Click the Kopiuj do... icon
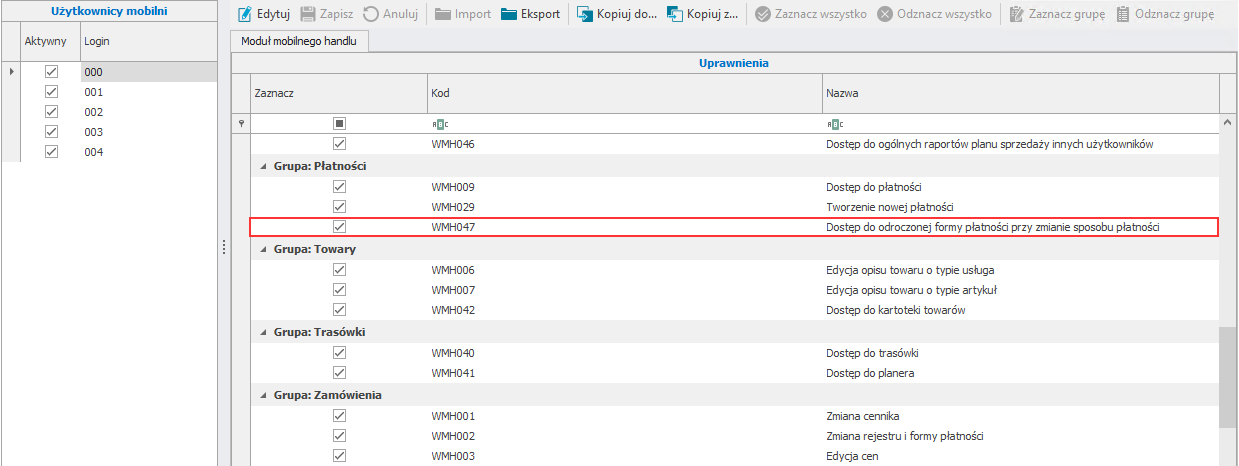This screenshot has width=1239, height=466. click(x=585, y=15)
